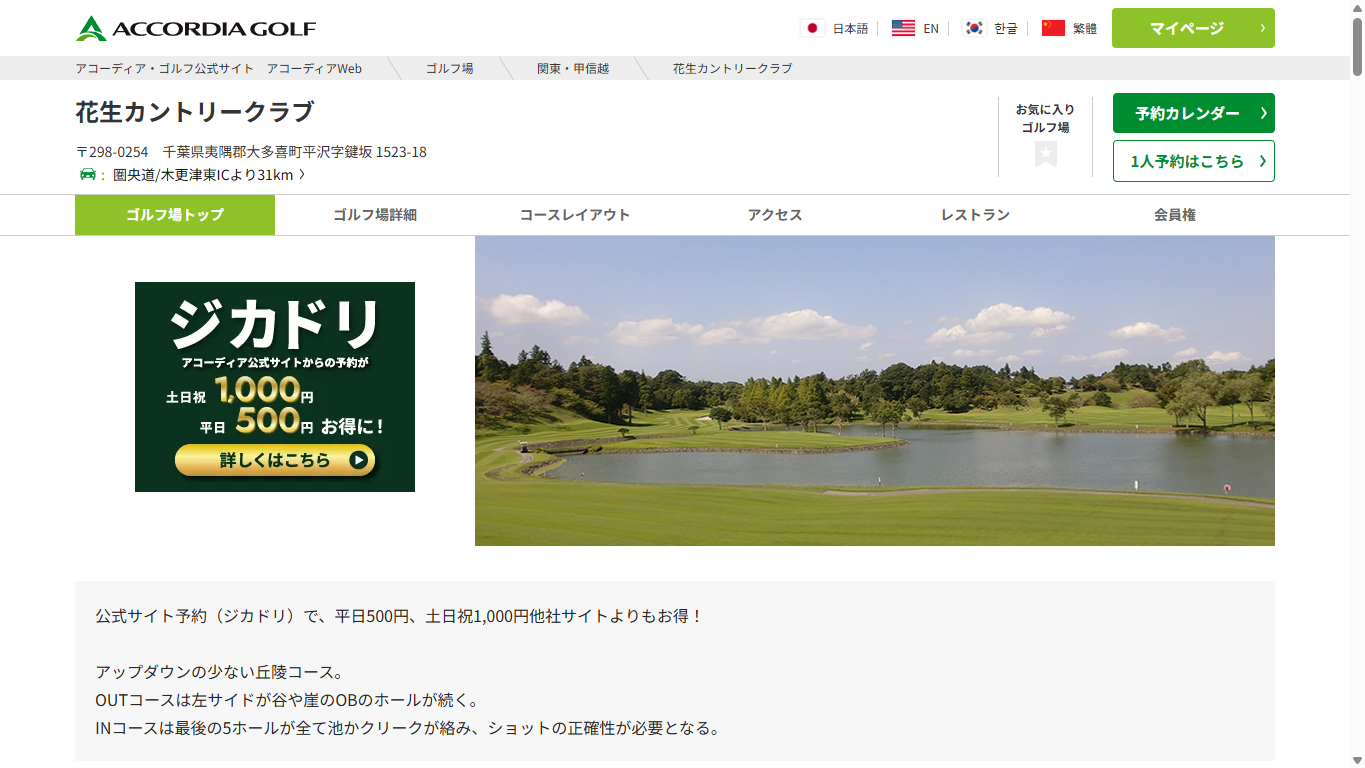Viewport: 1365px width, 768px height.
Task: Click the golf course pond photo
Action: pos(875,391)
